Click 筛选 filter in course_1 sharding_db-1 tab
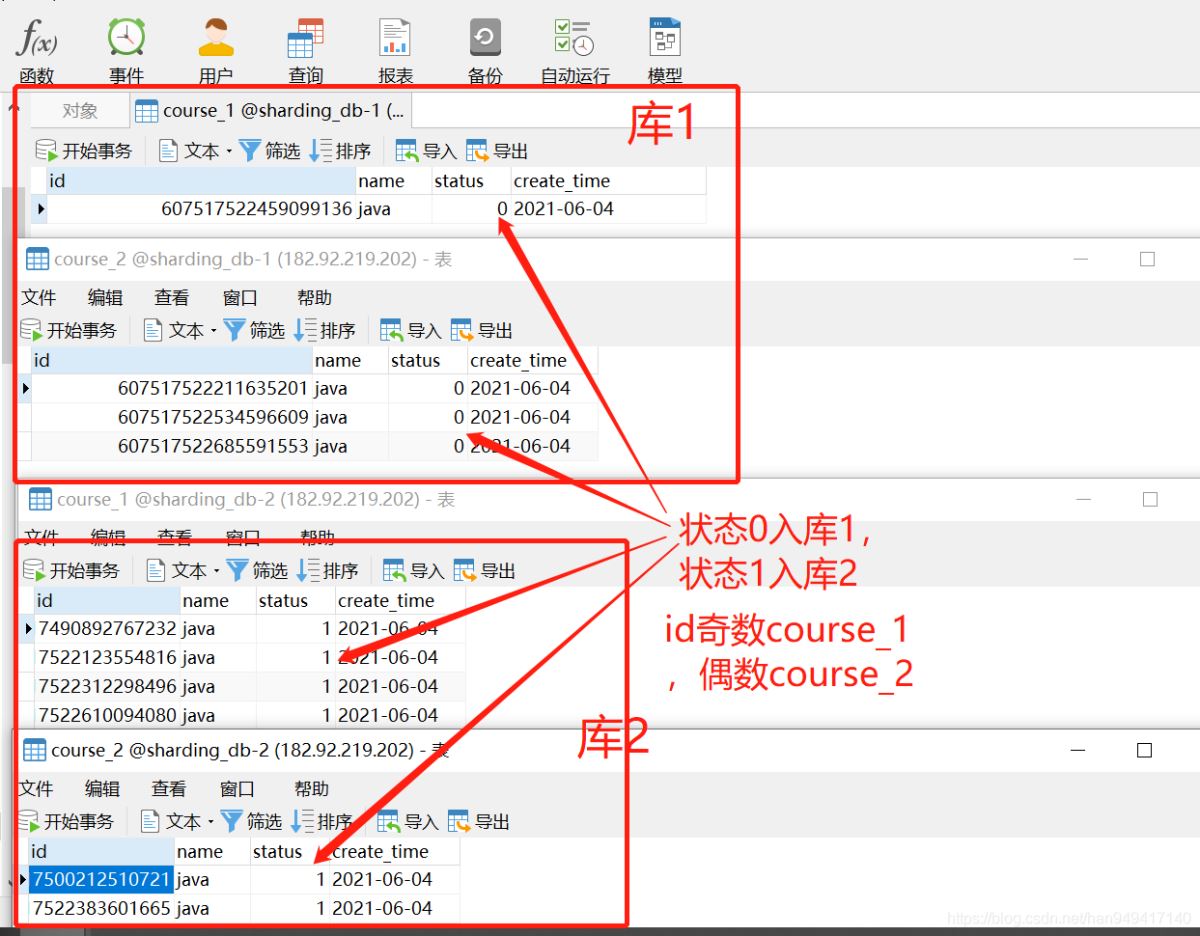 coord(270,151)
